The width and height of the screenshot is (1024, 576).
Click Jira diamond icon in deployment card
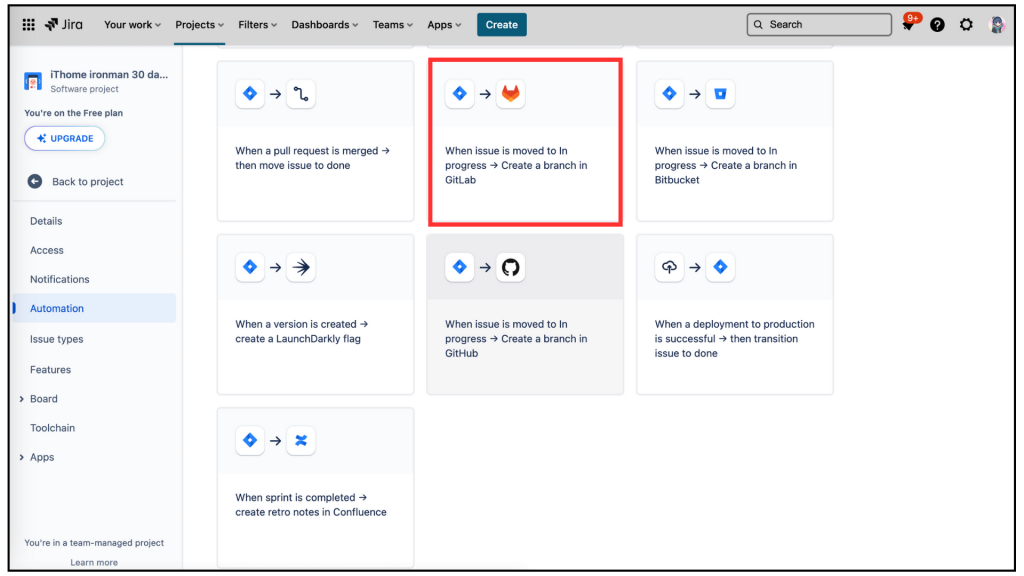click(720, 266)
